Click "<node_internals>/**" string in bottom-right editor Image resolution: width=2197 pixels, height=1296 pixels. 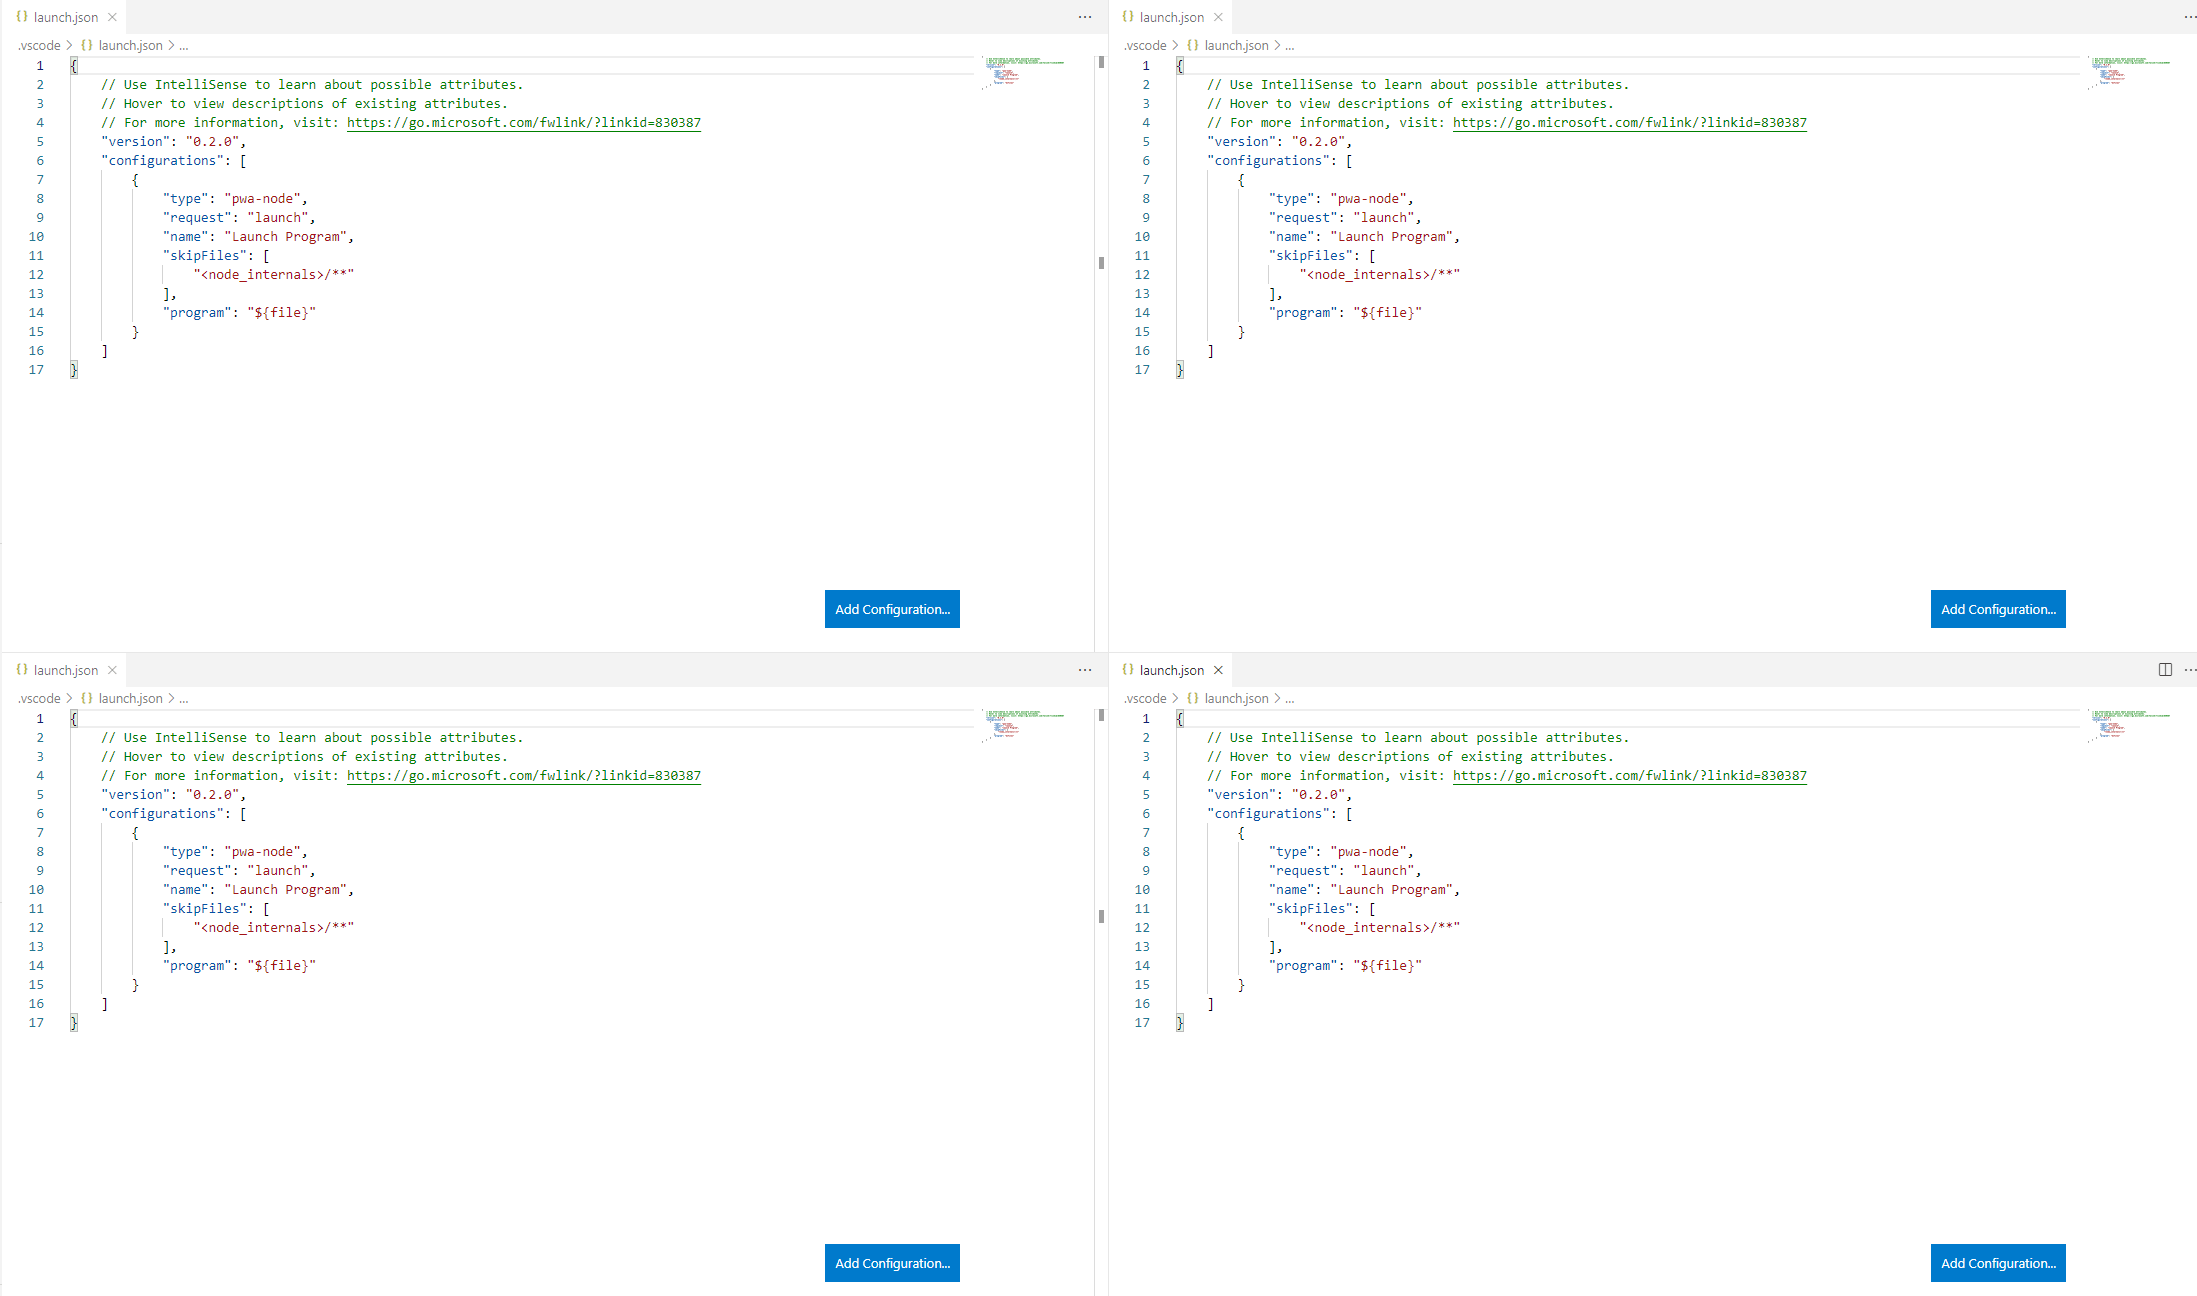pos(1380,928)
